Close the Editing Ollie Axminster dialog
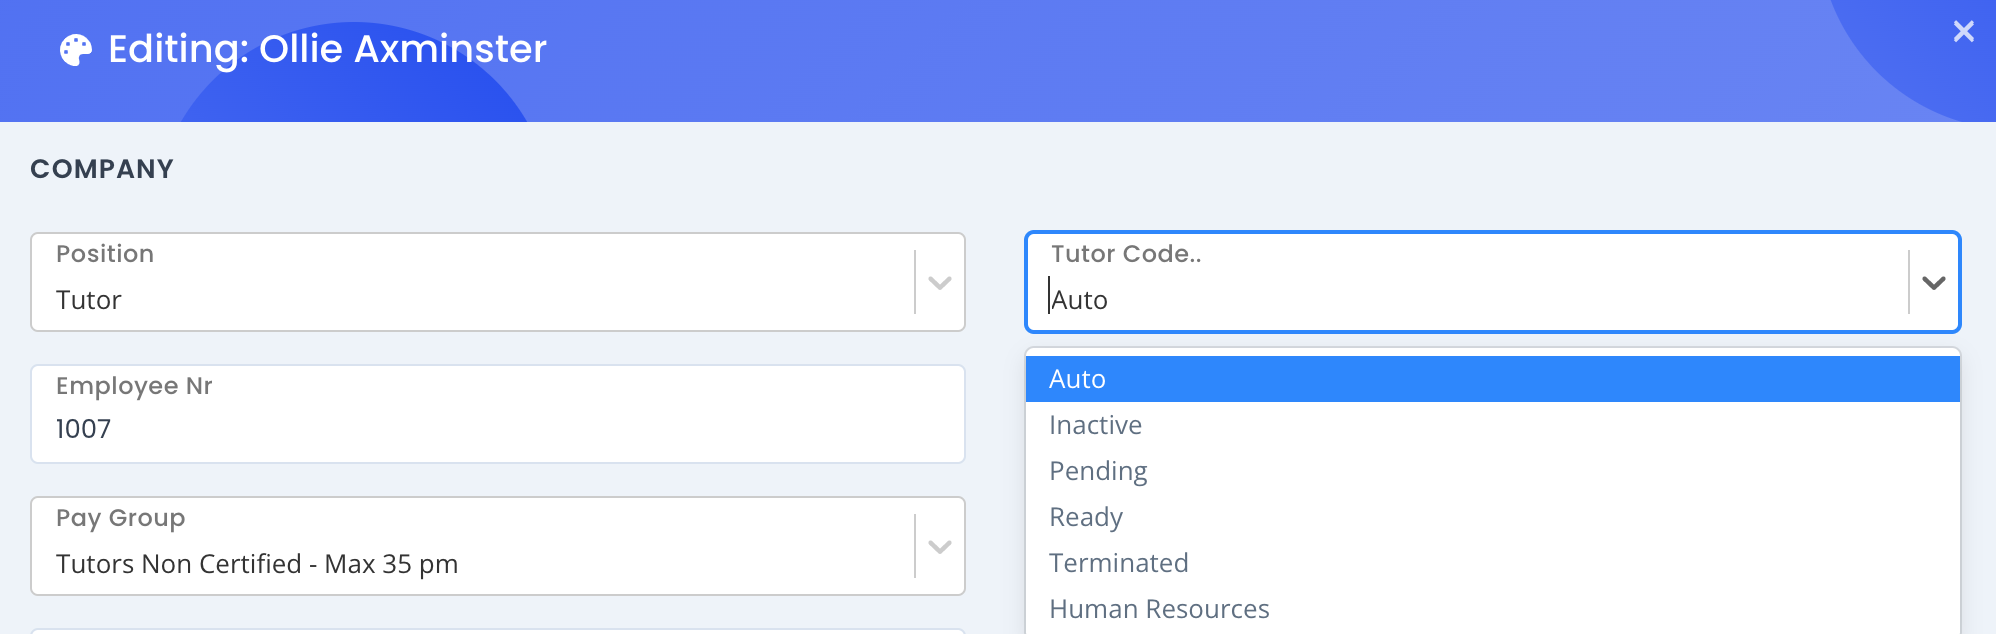 (1963, 32)
